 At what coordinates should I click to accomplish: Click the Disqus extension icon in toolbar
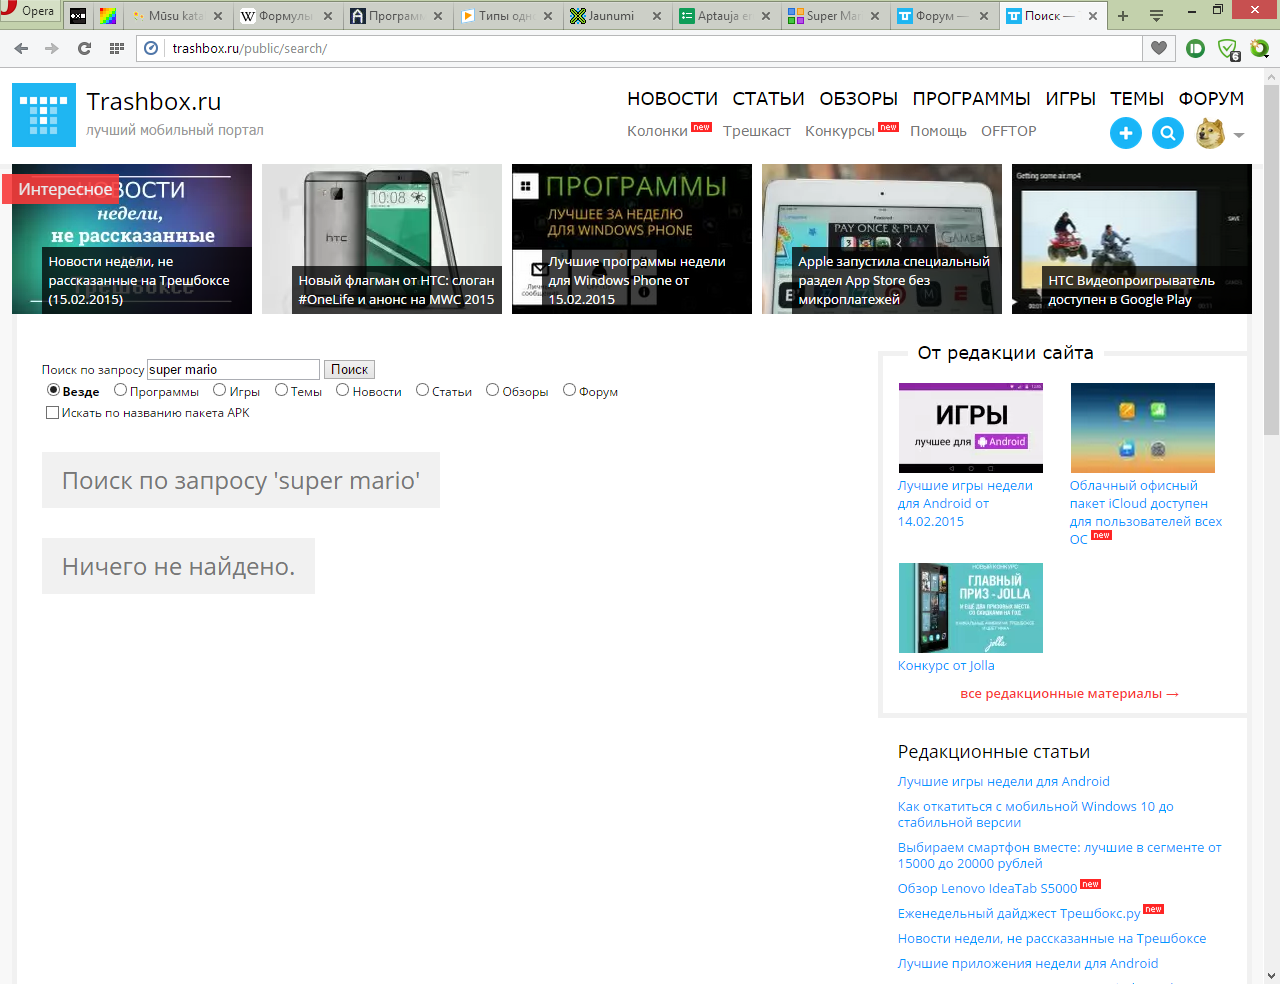tap(1195, 48)
